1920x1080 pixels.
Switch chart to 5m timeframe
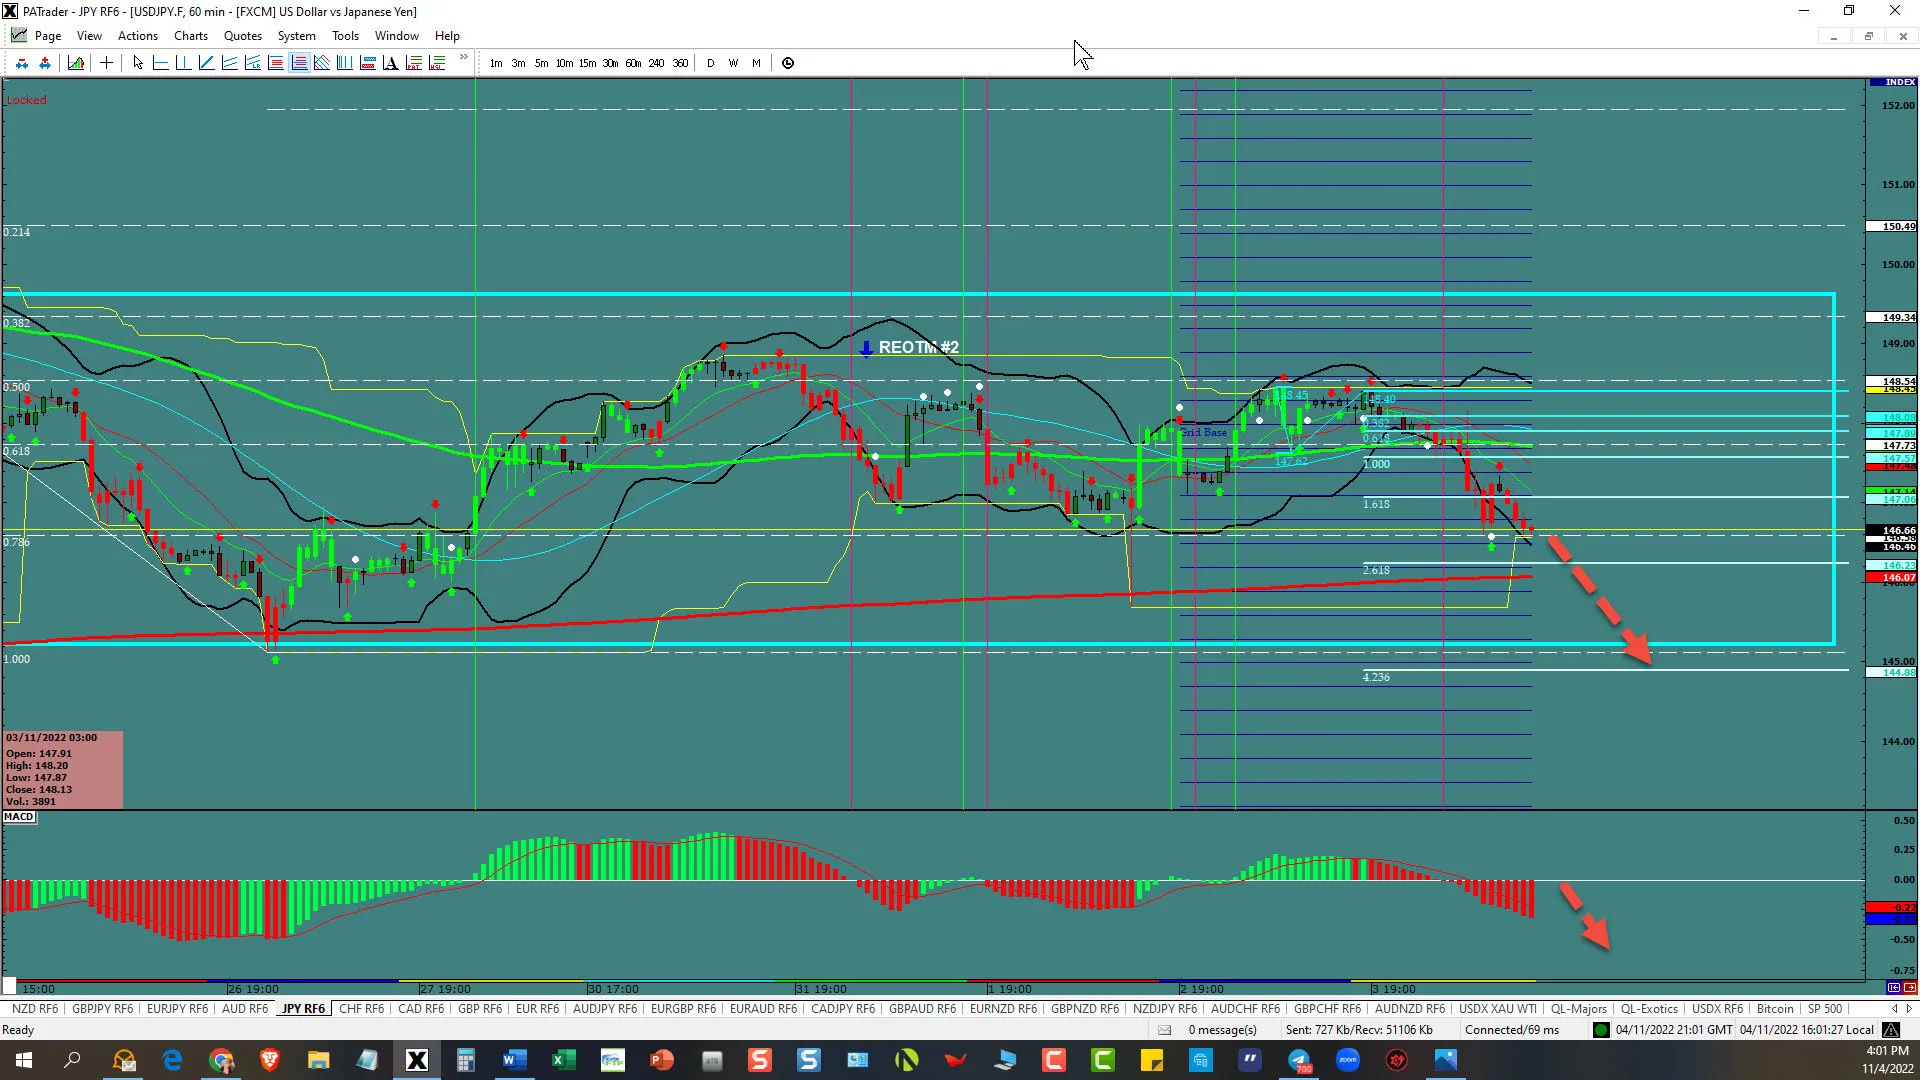(541, 63)
